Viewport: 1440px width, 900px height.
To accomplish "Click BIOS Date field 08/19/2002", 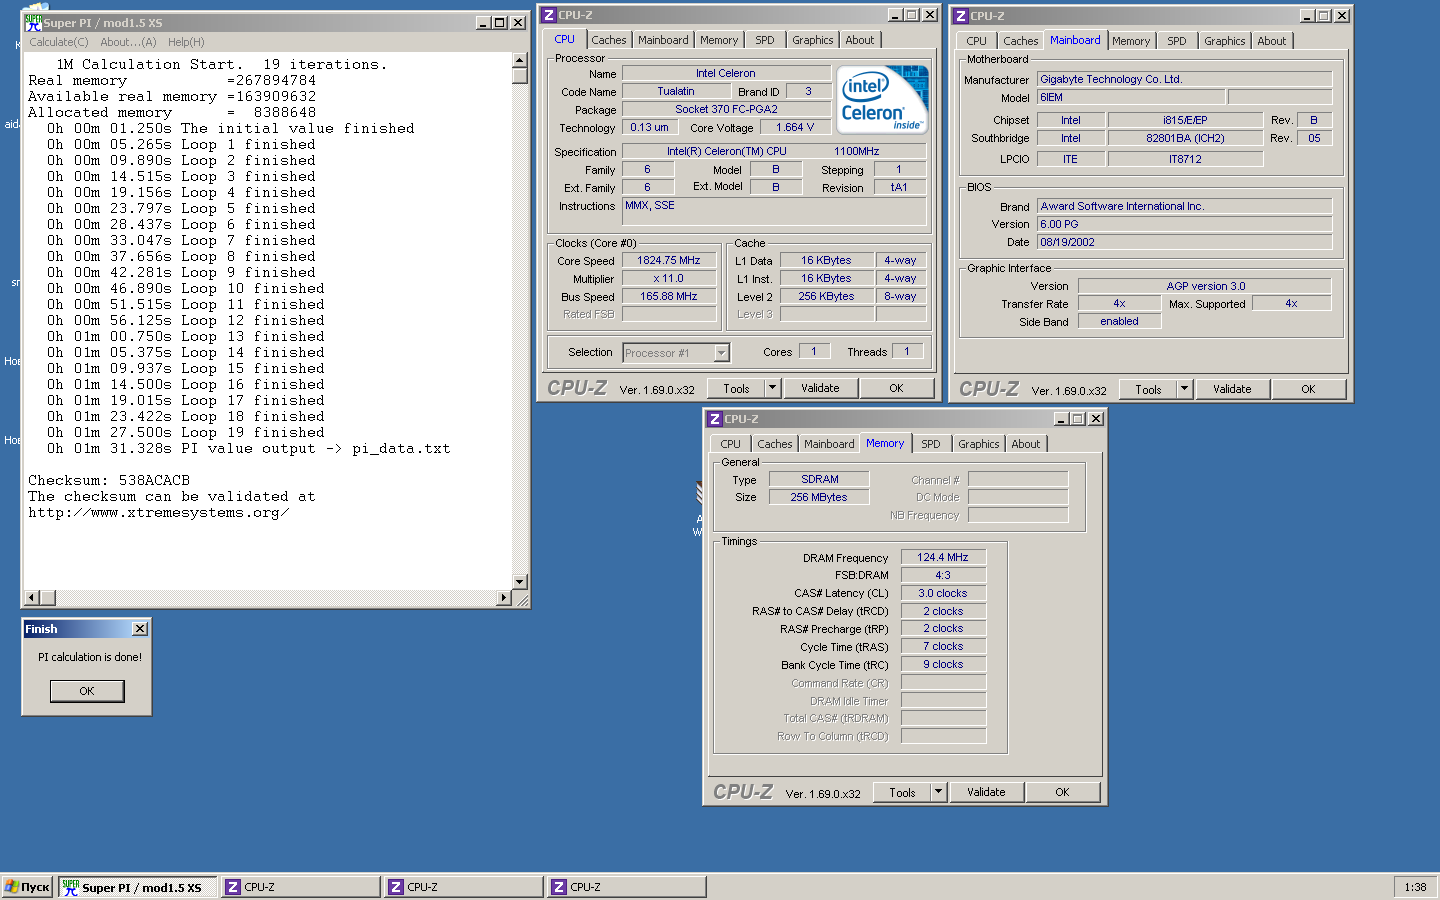I will click(1184, 242).
